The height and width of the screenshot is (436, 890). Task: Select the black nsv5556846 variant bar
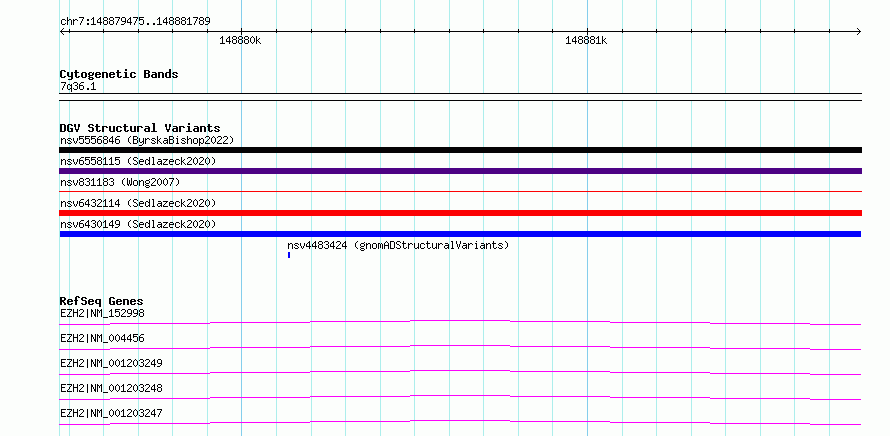pos(460,150)
